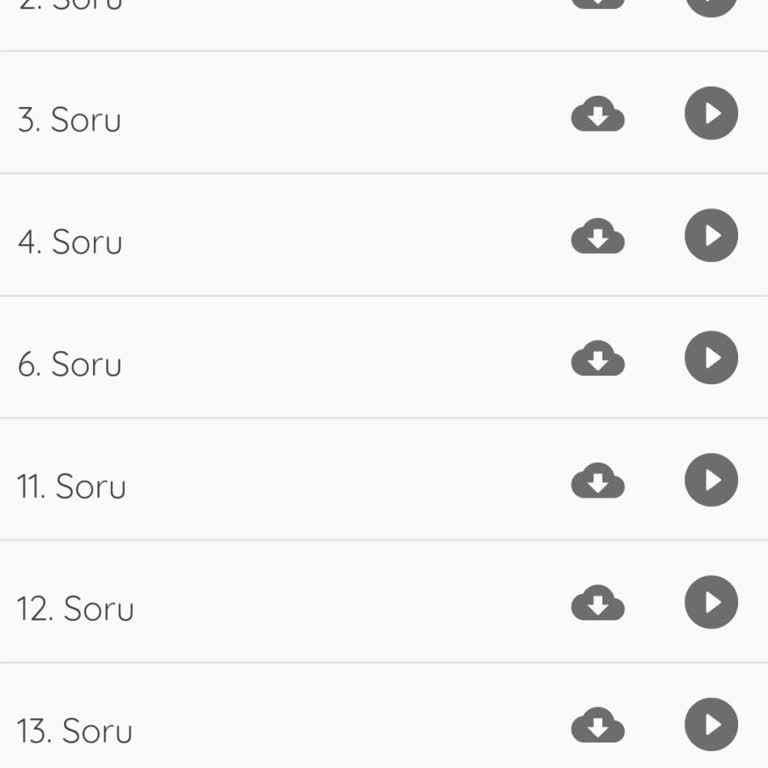
Task: Download the 4. Soru item
Action: click(x=598, y=237)
